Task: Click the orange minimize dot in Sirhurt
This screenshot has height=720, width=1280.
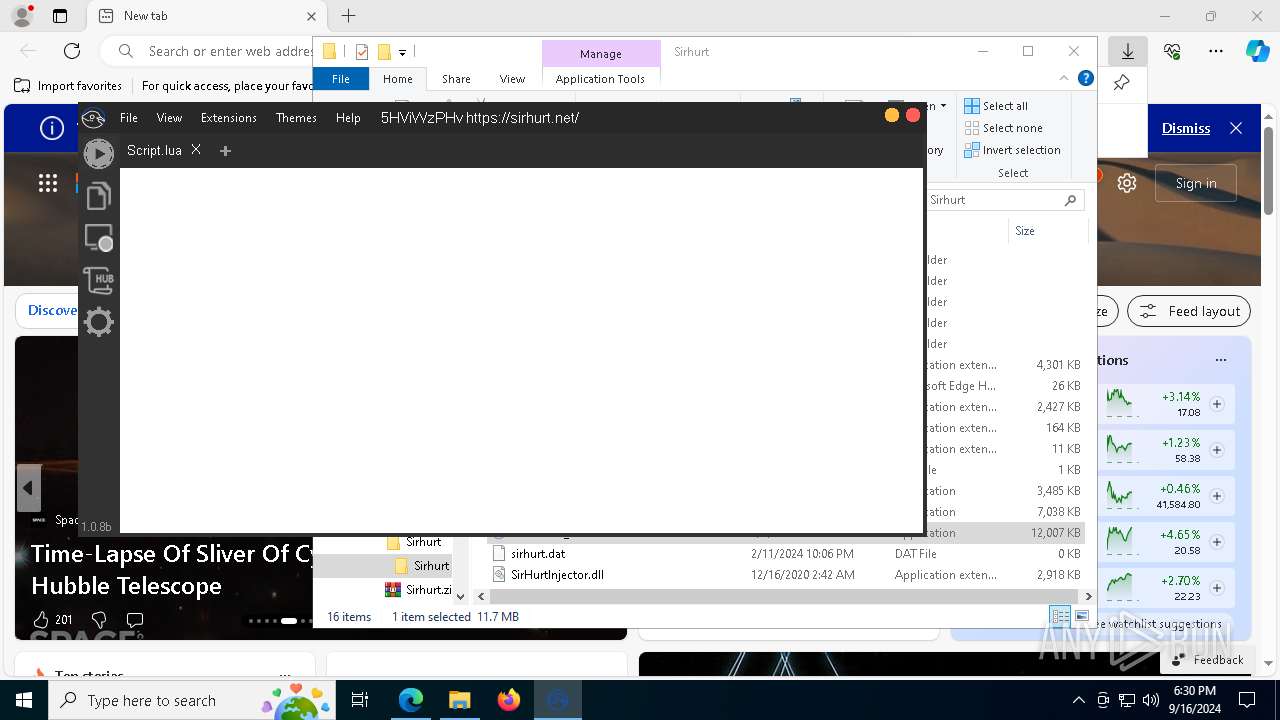Action: coord(892,115)
